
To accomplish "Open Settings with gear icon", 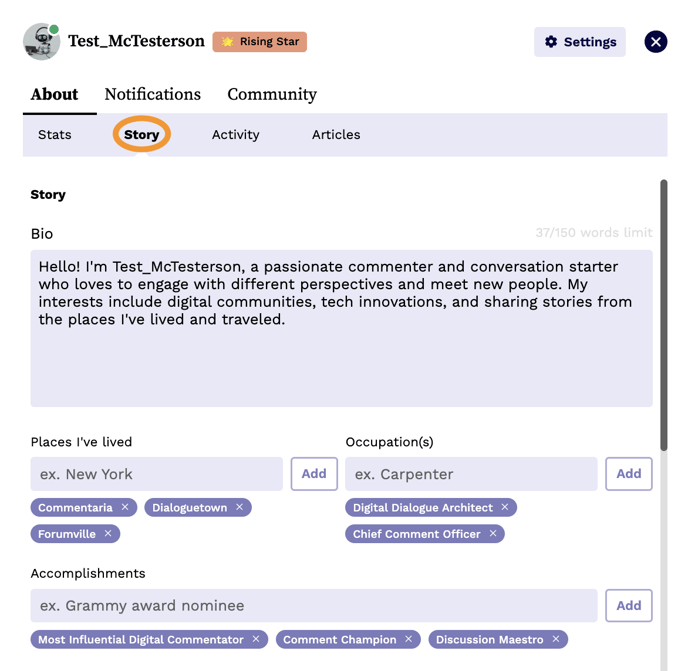I will (x=579, y=42).
